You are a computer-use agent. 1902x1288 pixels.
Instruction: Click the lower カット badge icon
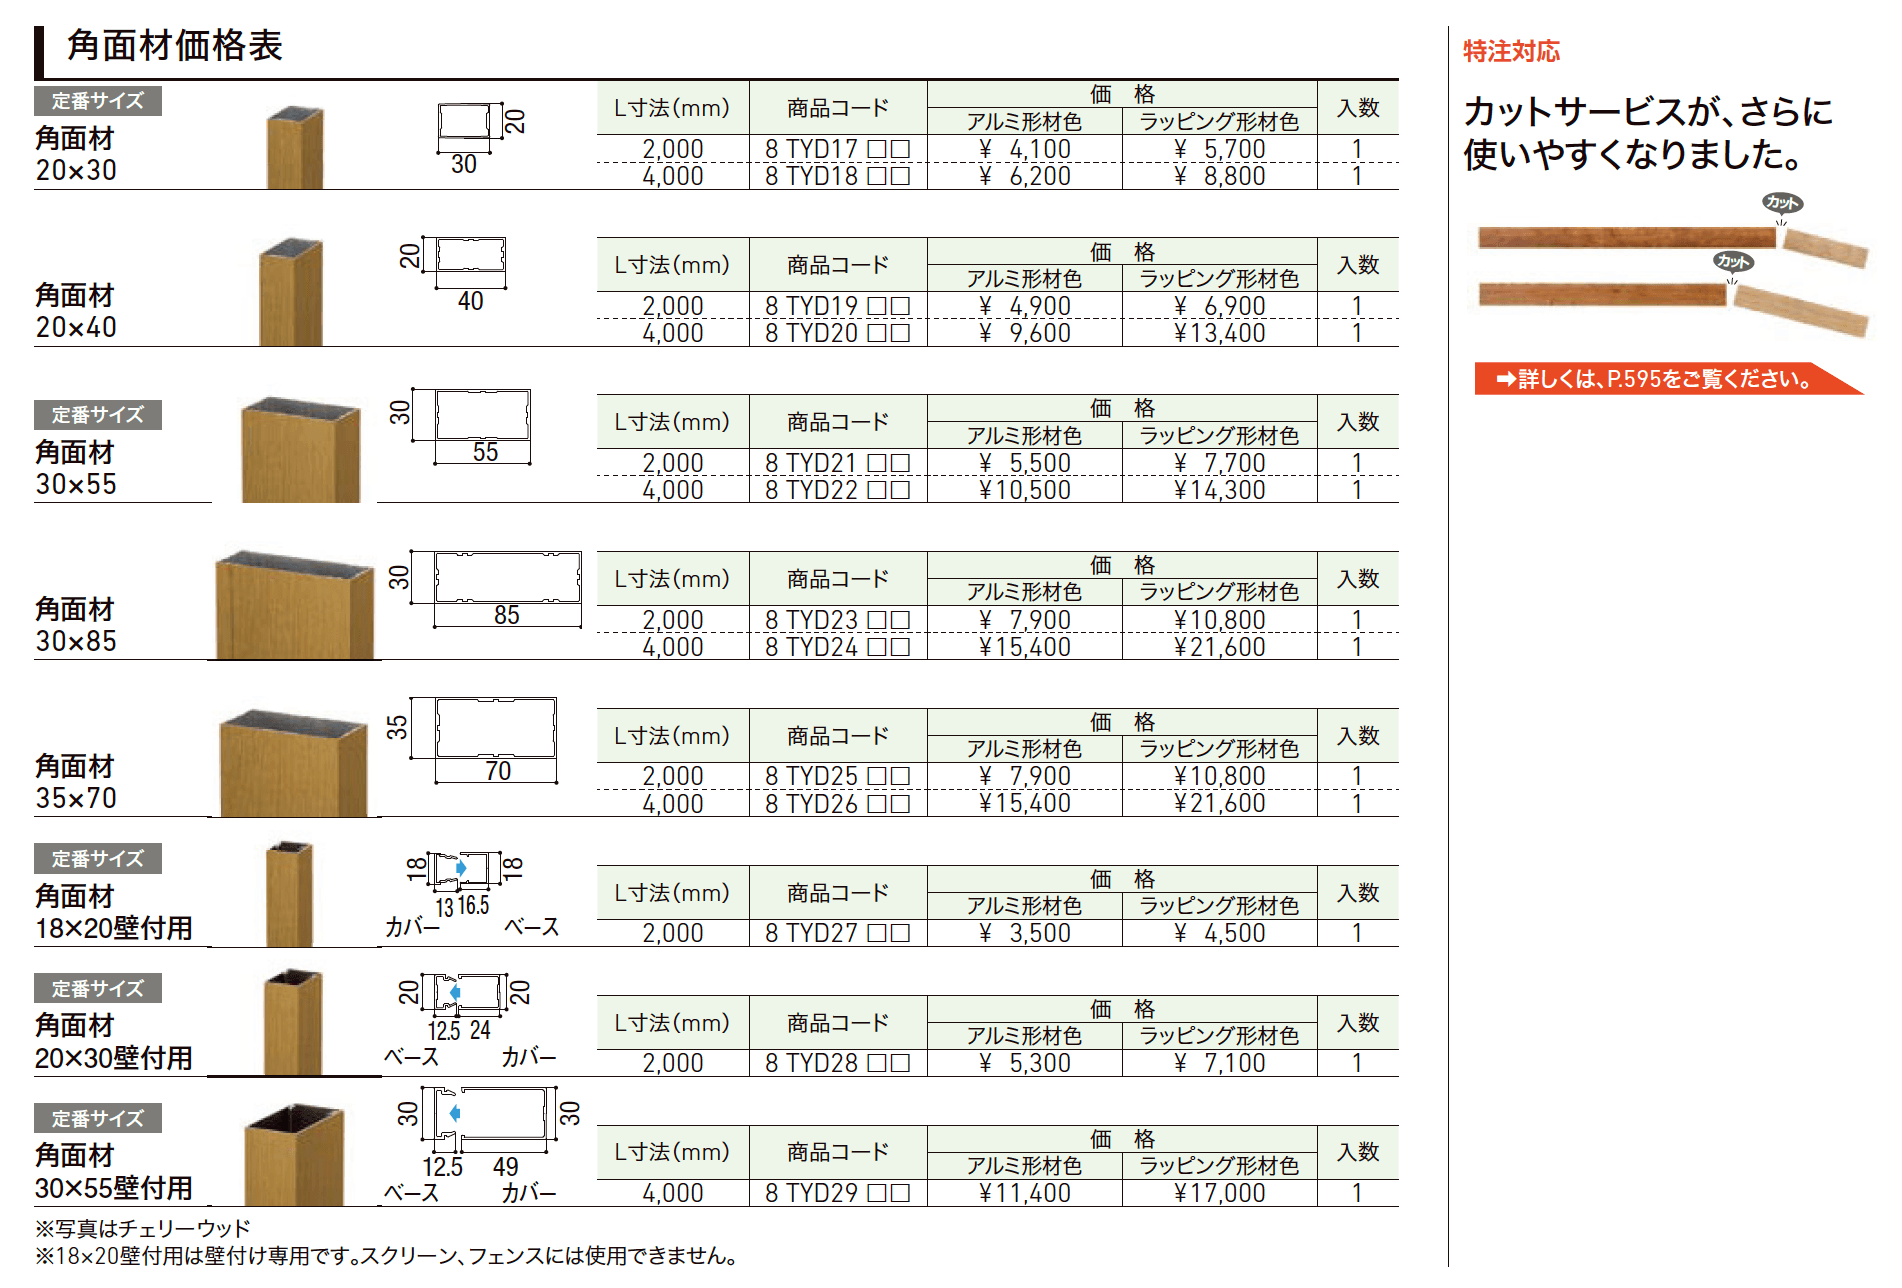pos(1733,262)
